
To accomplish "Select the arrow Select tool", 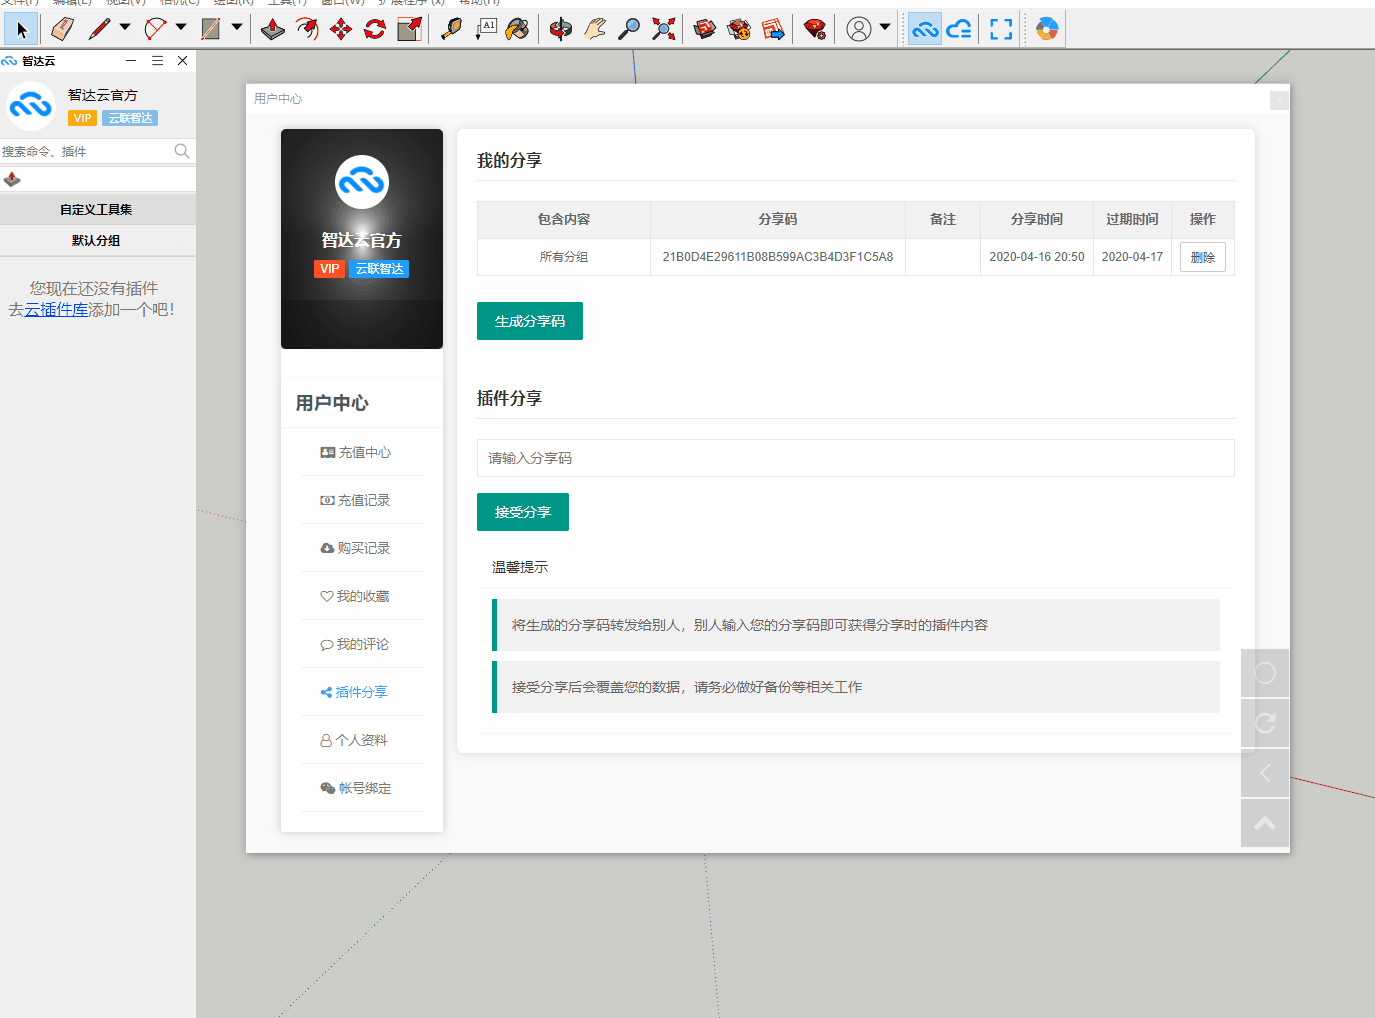I will click(x=21, y=29).
